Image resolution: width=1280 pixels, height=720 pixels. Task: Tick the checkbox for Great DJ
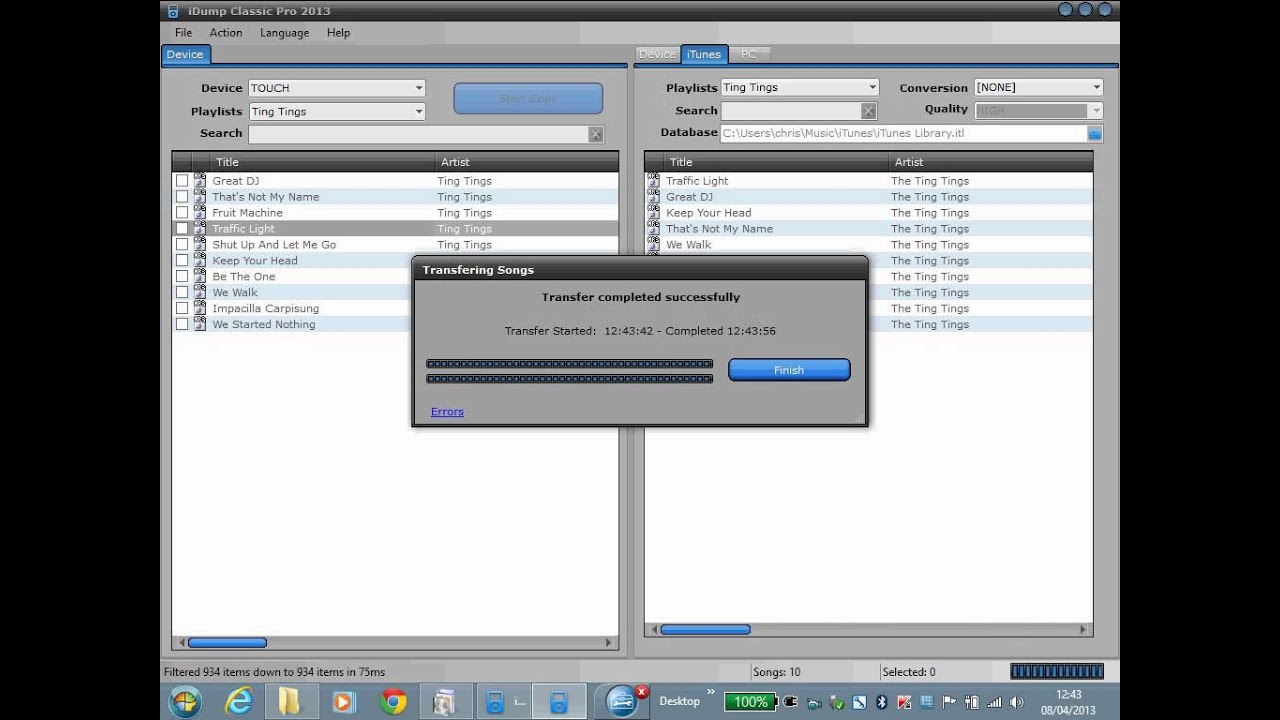coord(182,181)
